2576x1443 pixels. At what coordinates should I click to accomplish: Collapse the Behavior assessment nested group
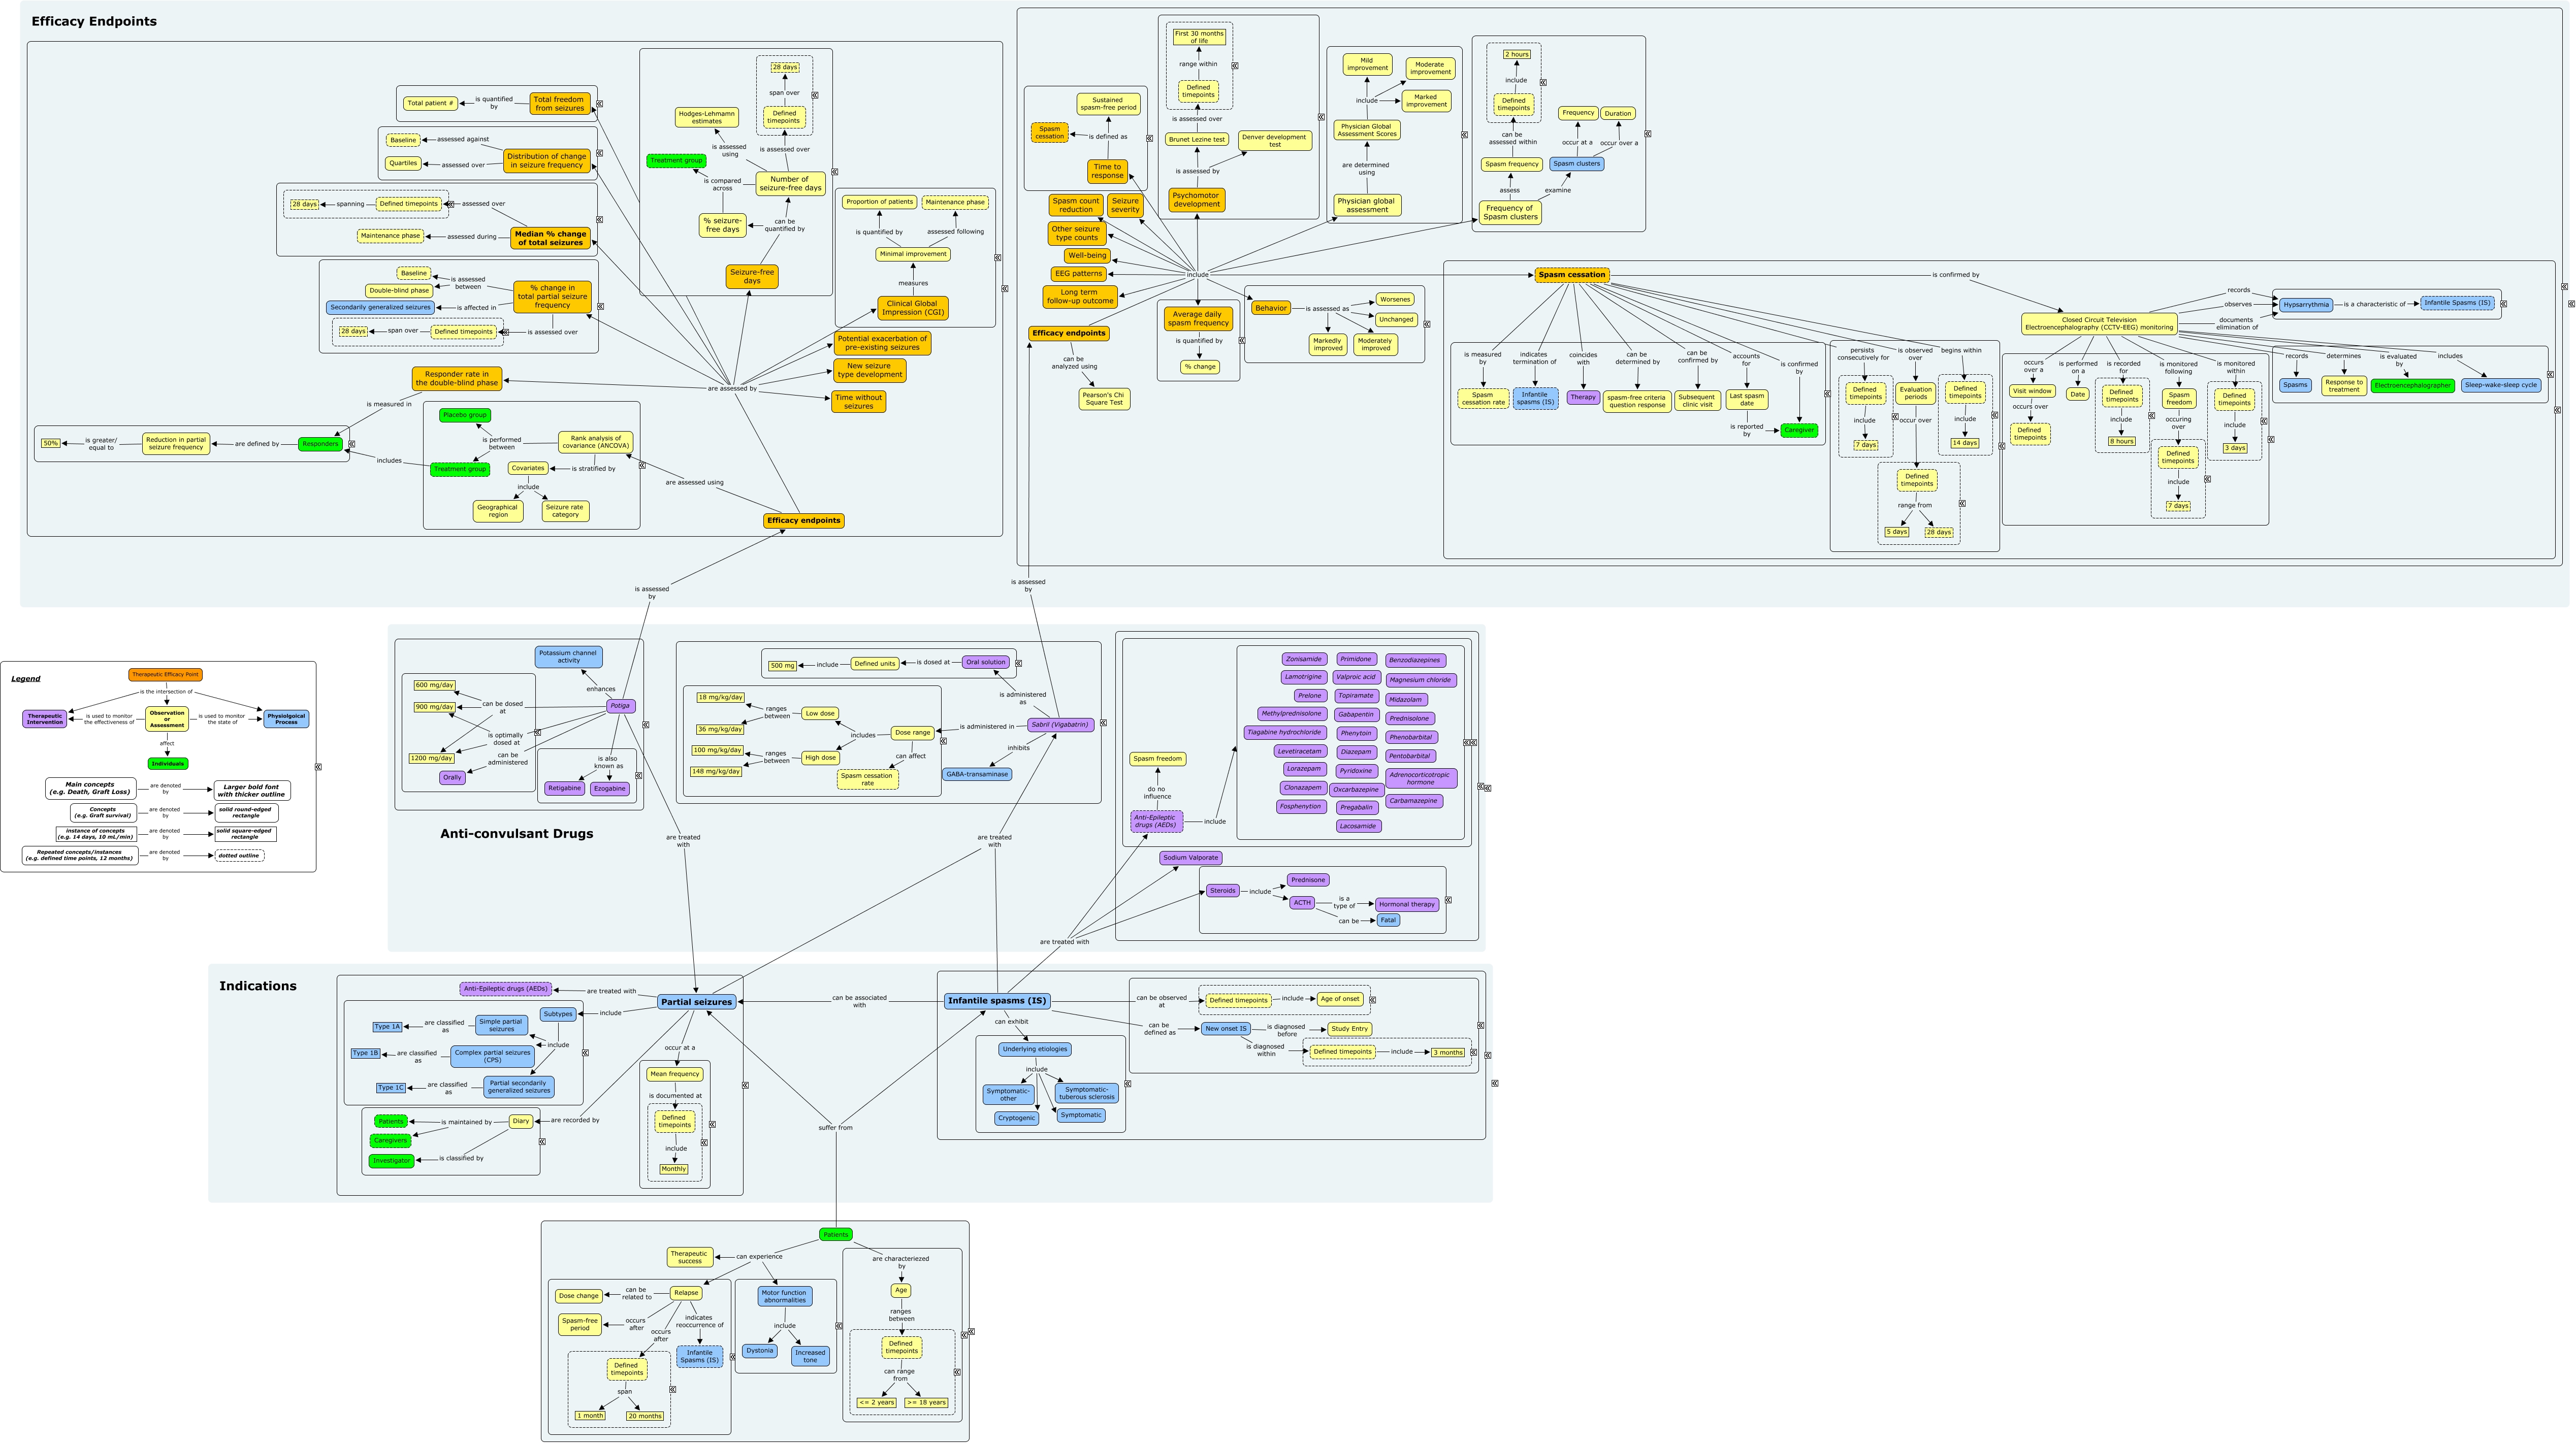1427,324
